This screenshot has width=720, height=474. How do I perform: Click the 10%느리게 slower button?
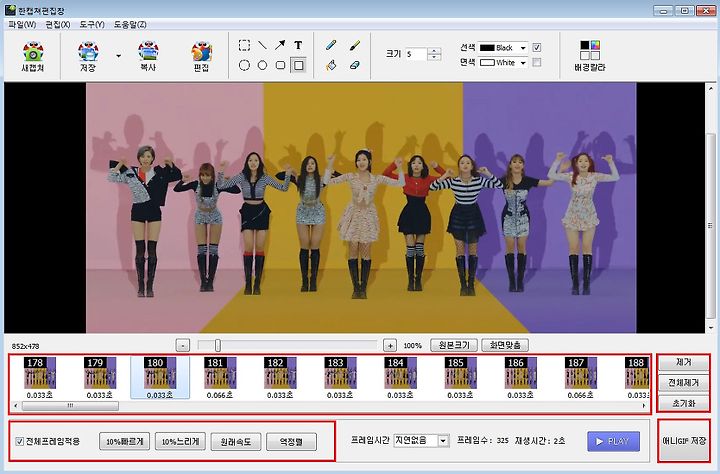(x=180, y=442)
